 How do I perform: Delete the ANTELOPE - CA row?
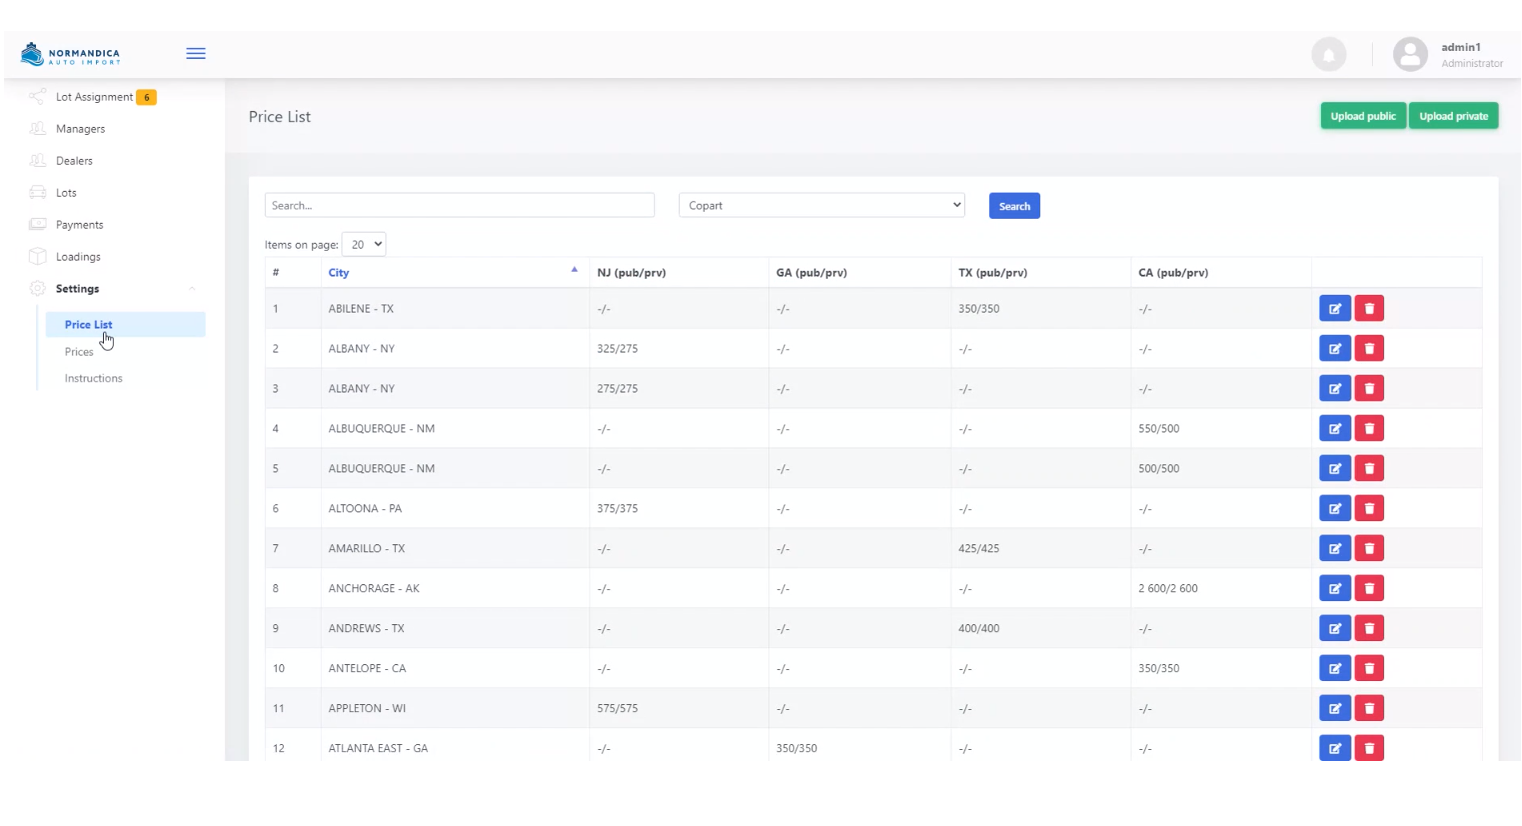[1369, 669]
